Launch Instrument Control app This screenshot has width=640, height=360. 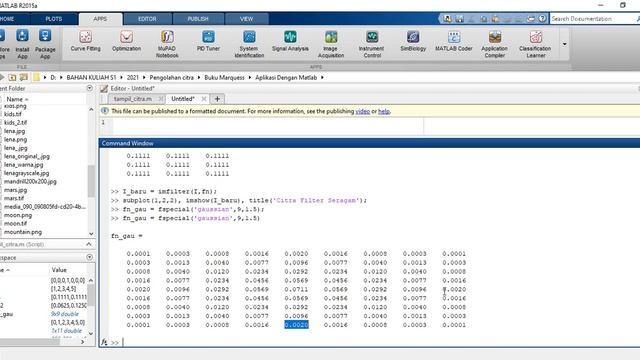[x=371, y=44]
